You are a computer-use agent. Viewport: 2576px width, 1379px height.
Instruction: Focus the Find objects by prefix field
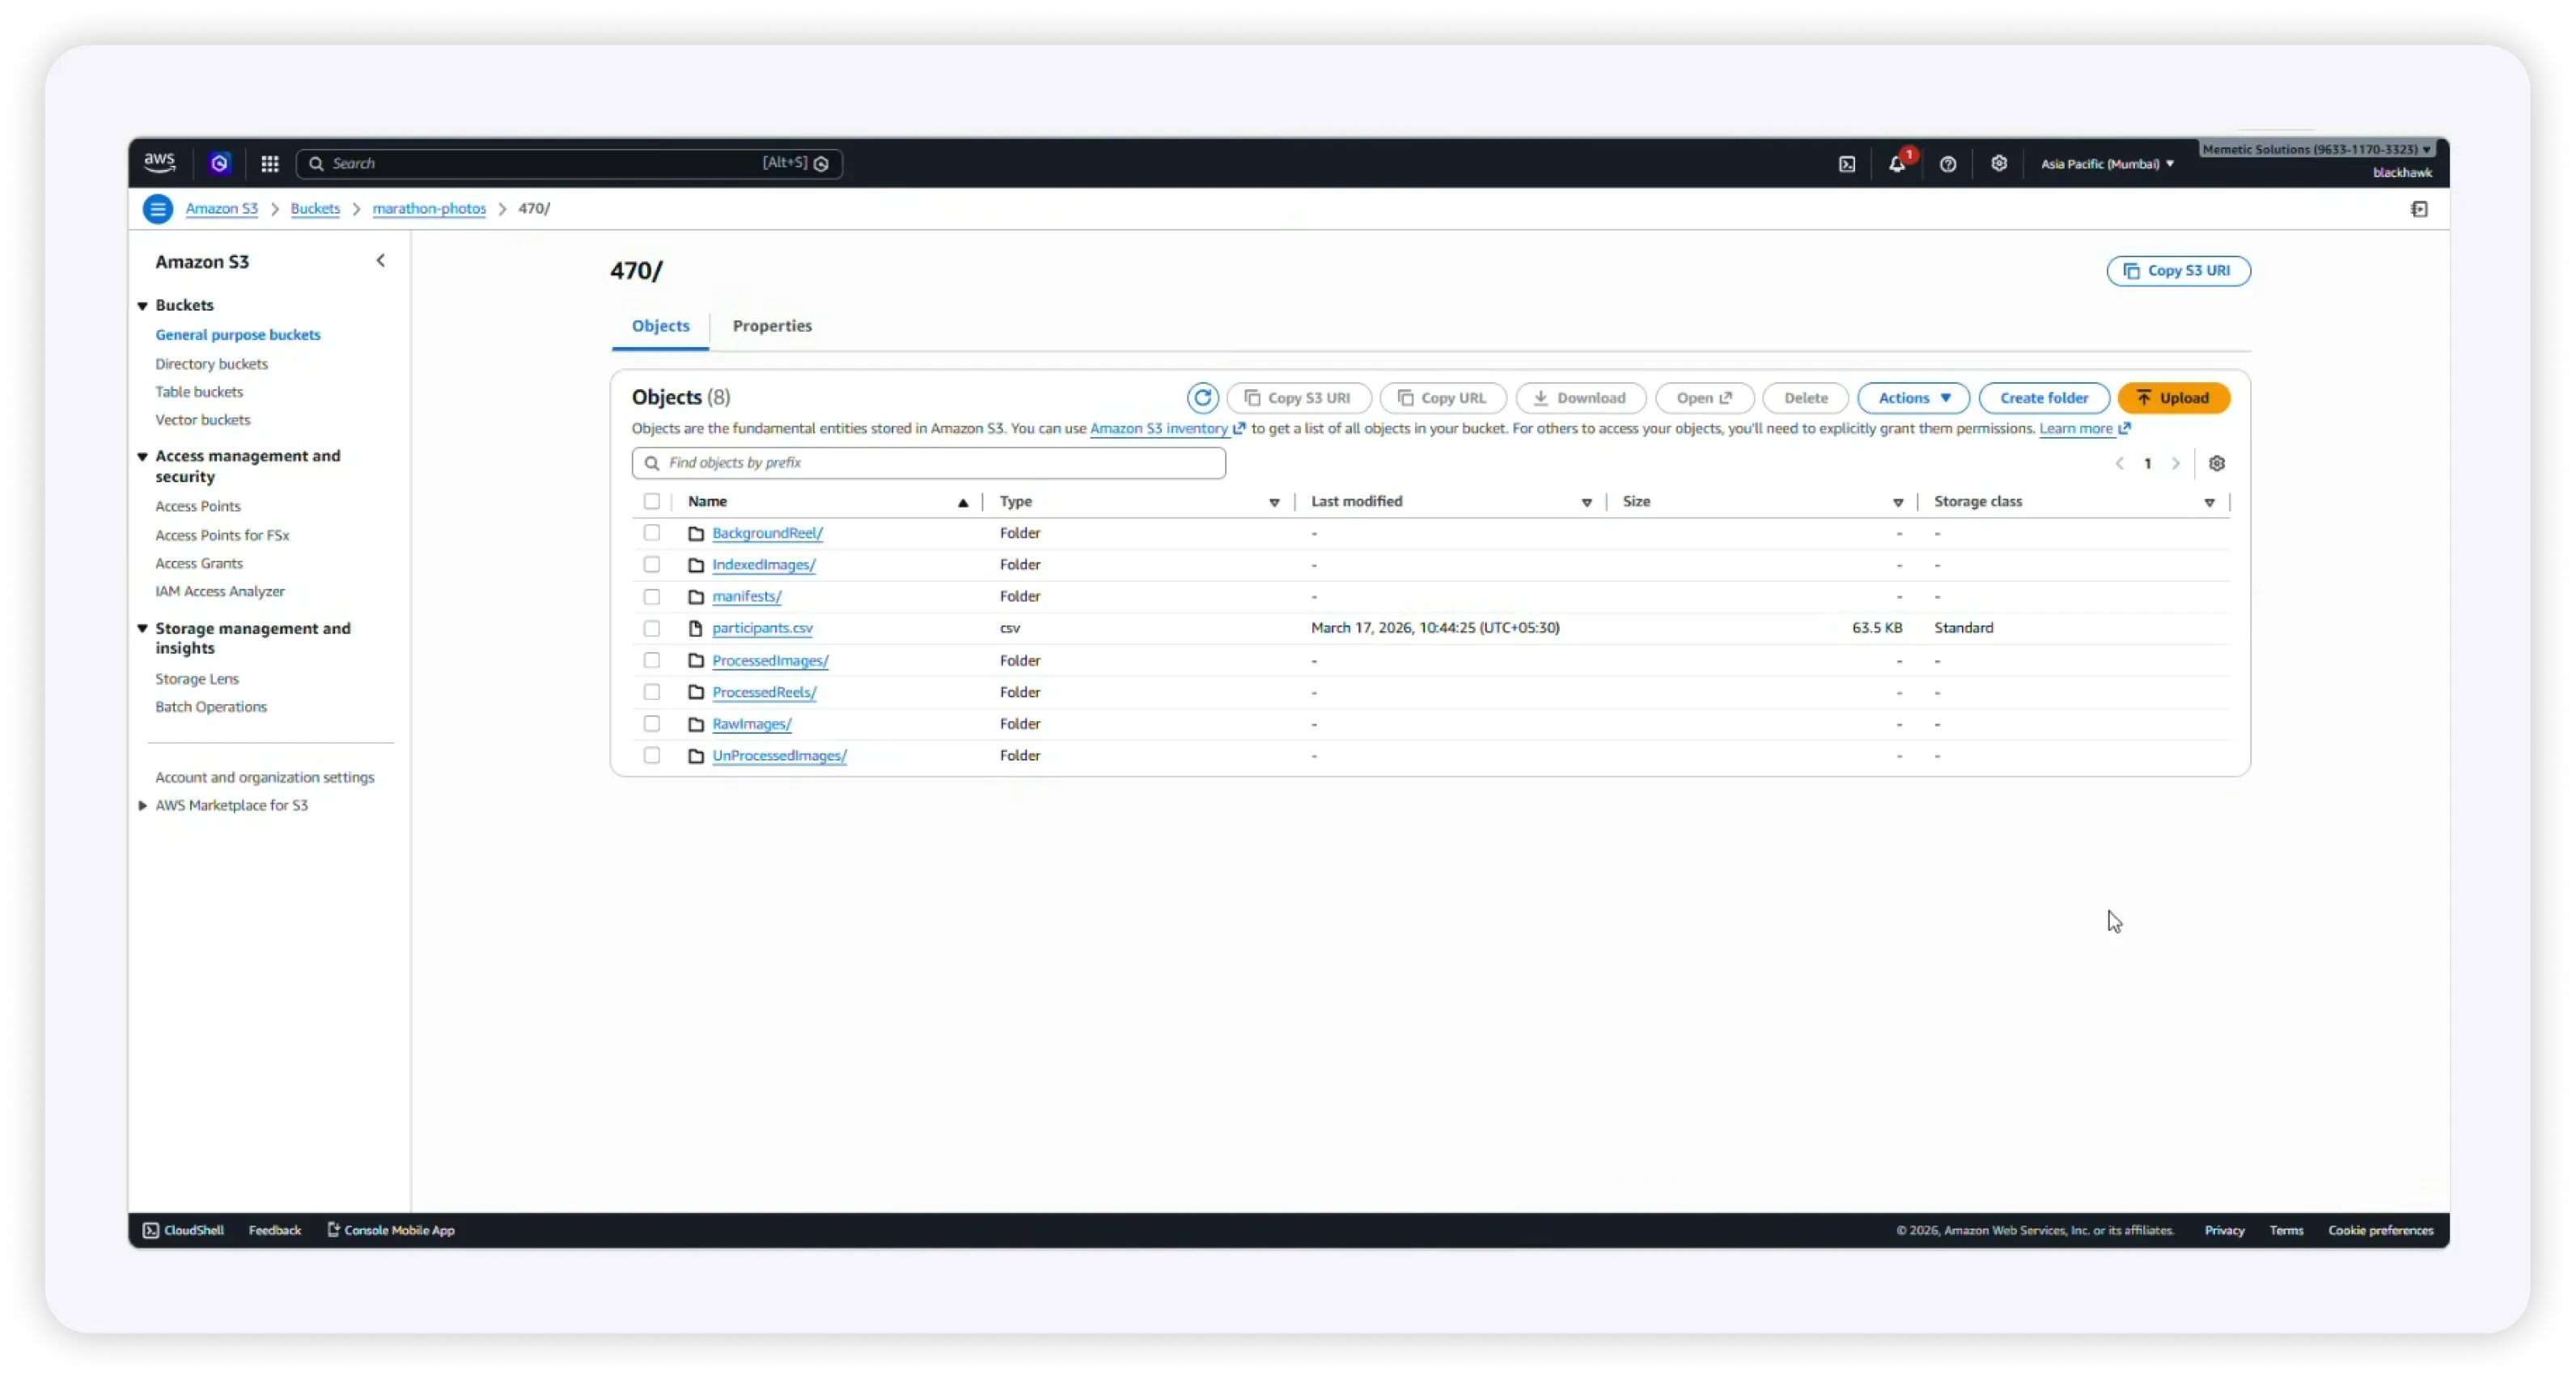929,463
